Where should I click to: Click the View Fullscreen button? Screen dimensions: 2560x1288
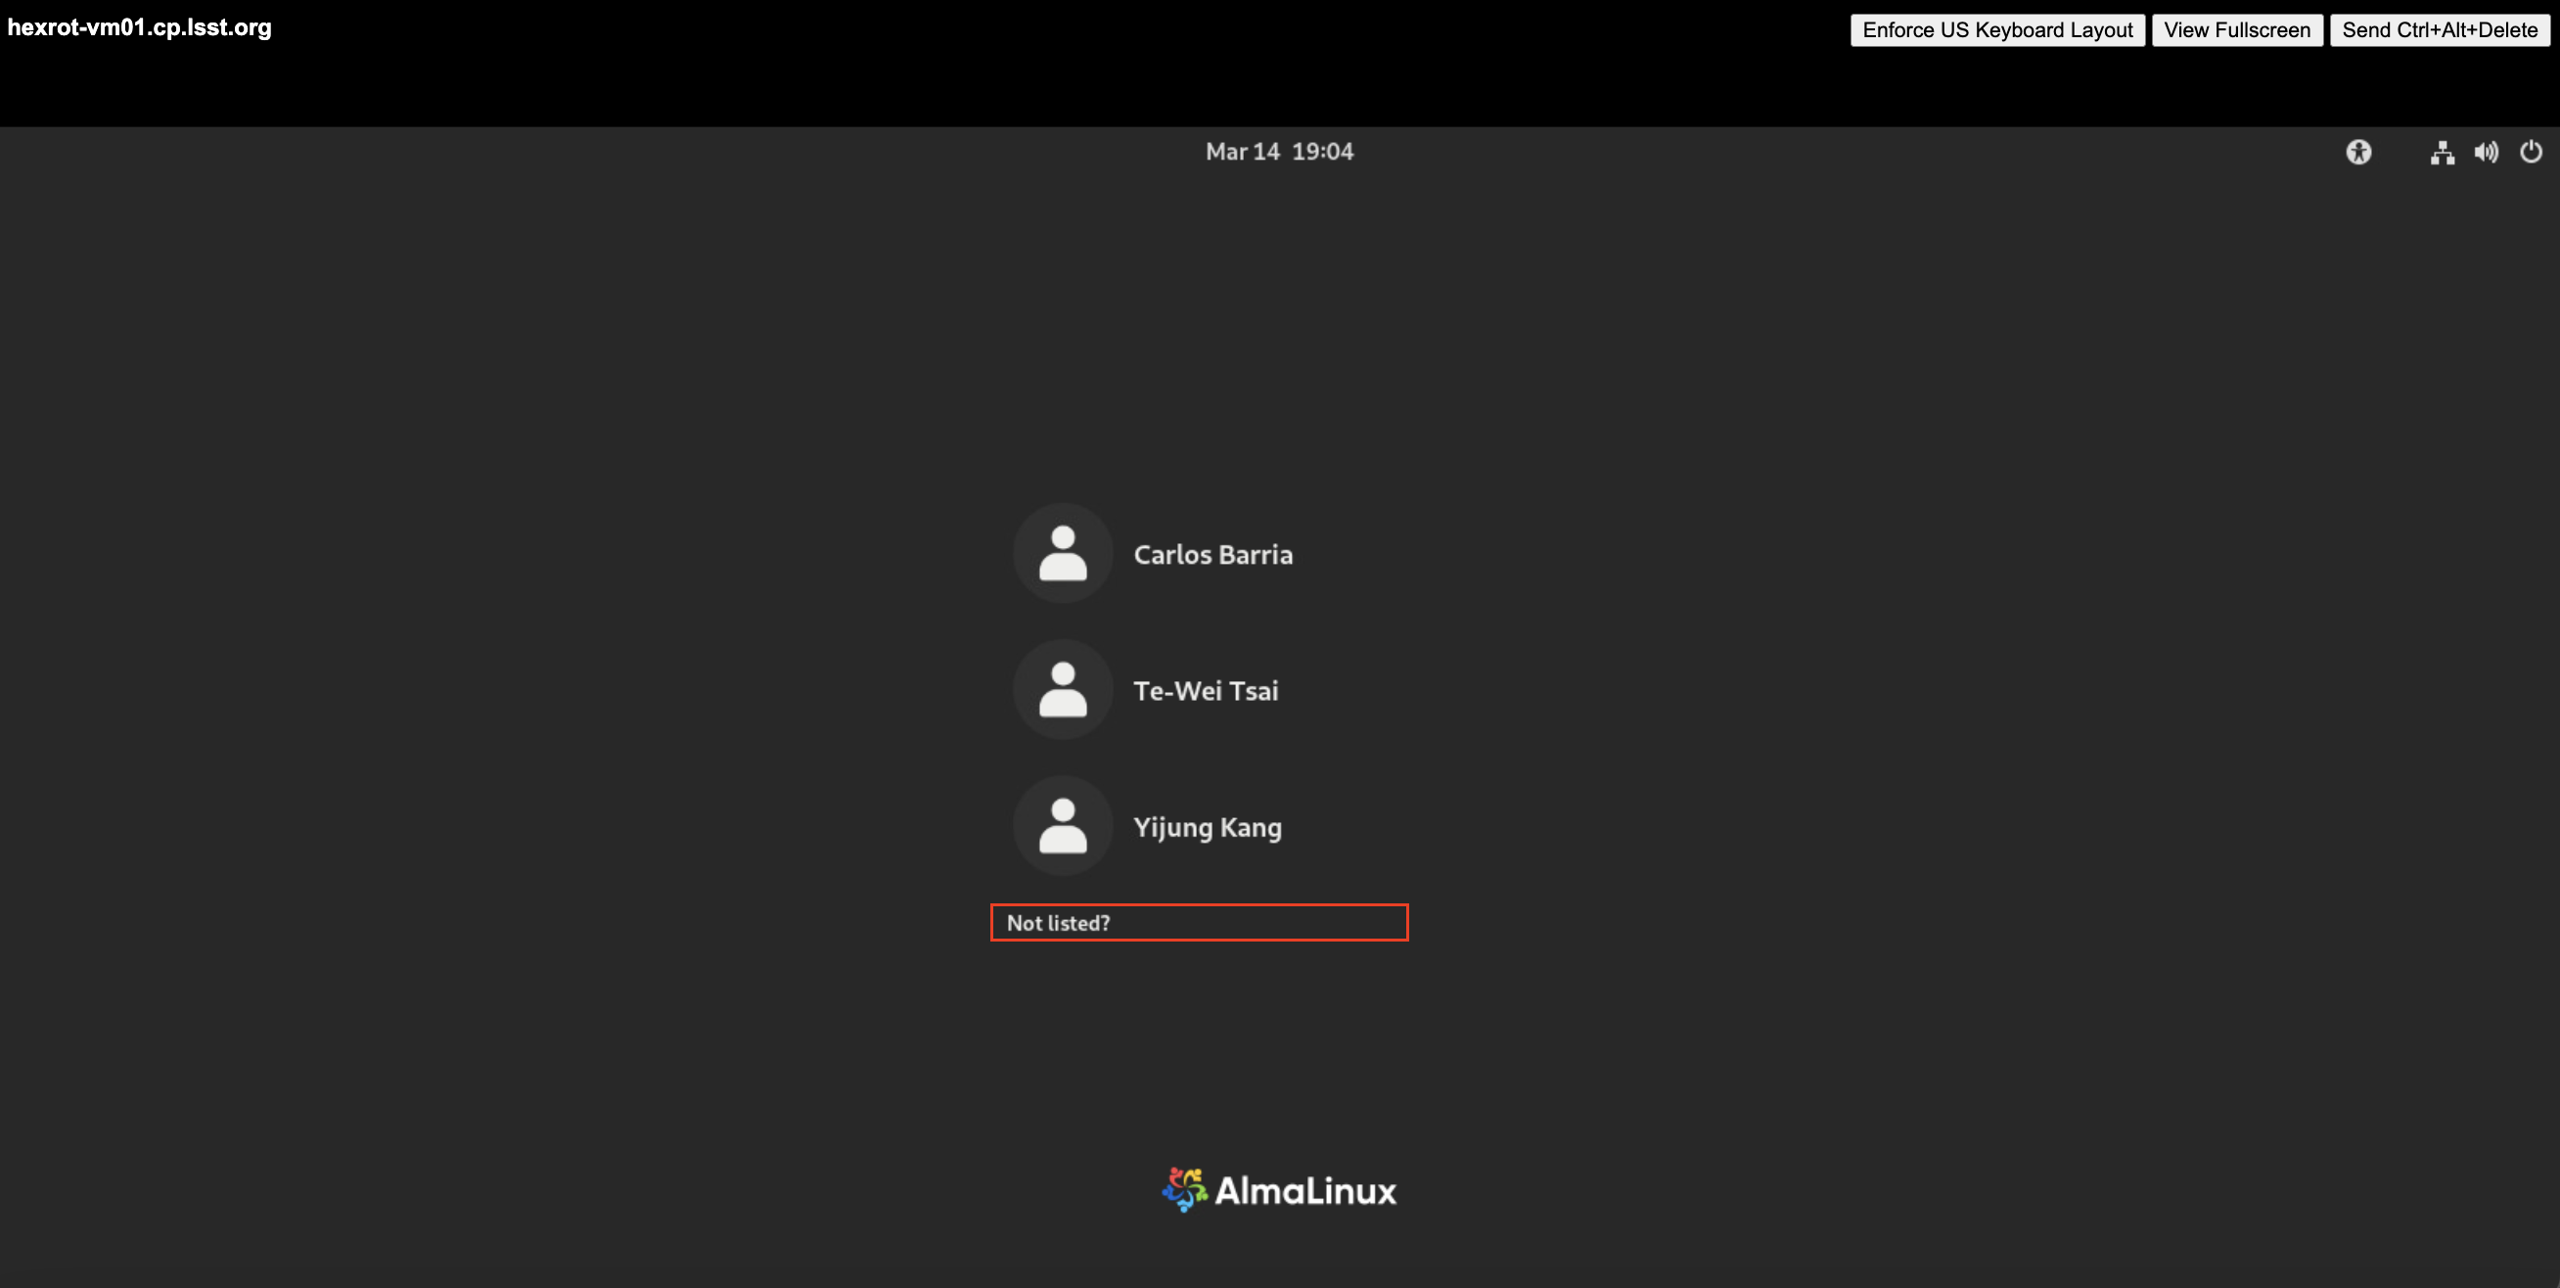coord(2236,30)
